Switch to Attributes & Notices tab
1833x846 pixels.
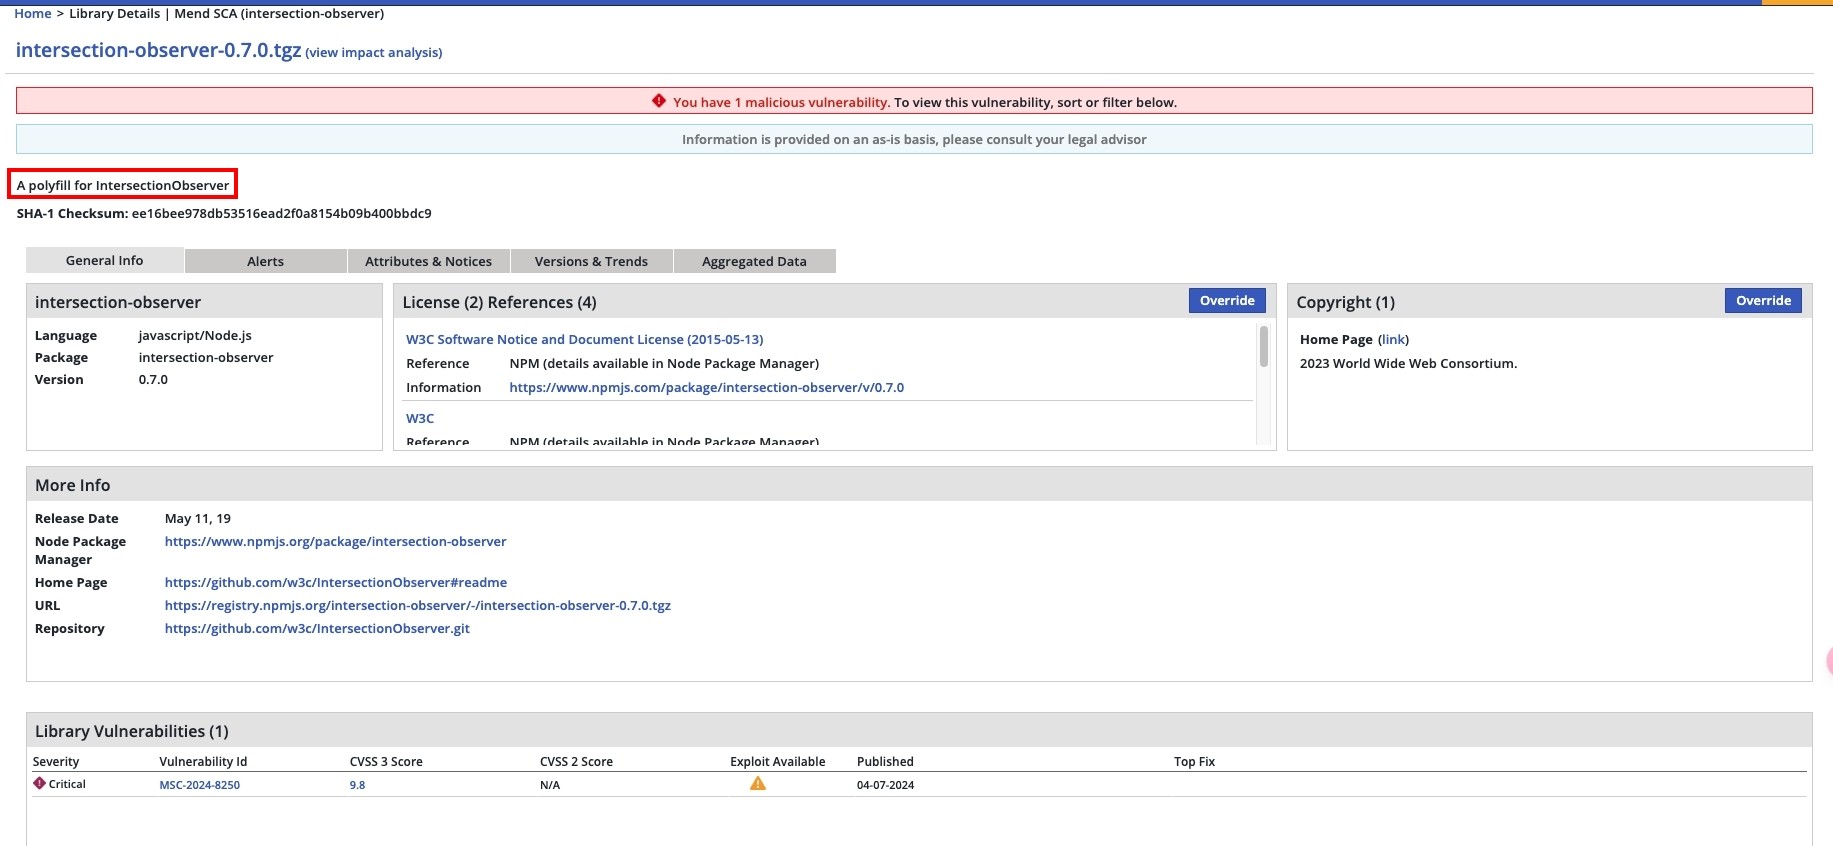coord(428,261)
